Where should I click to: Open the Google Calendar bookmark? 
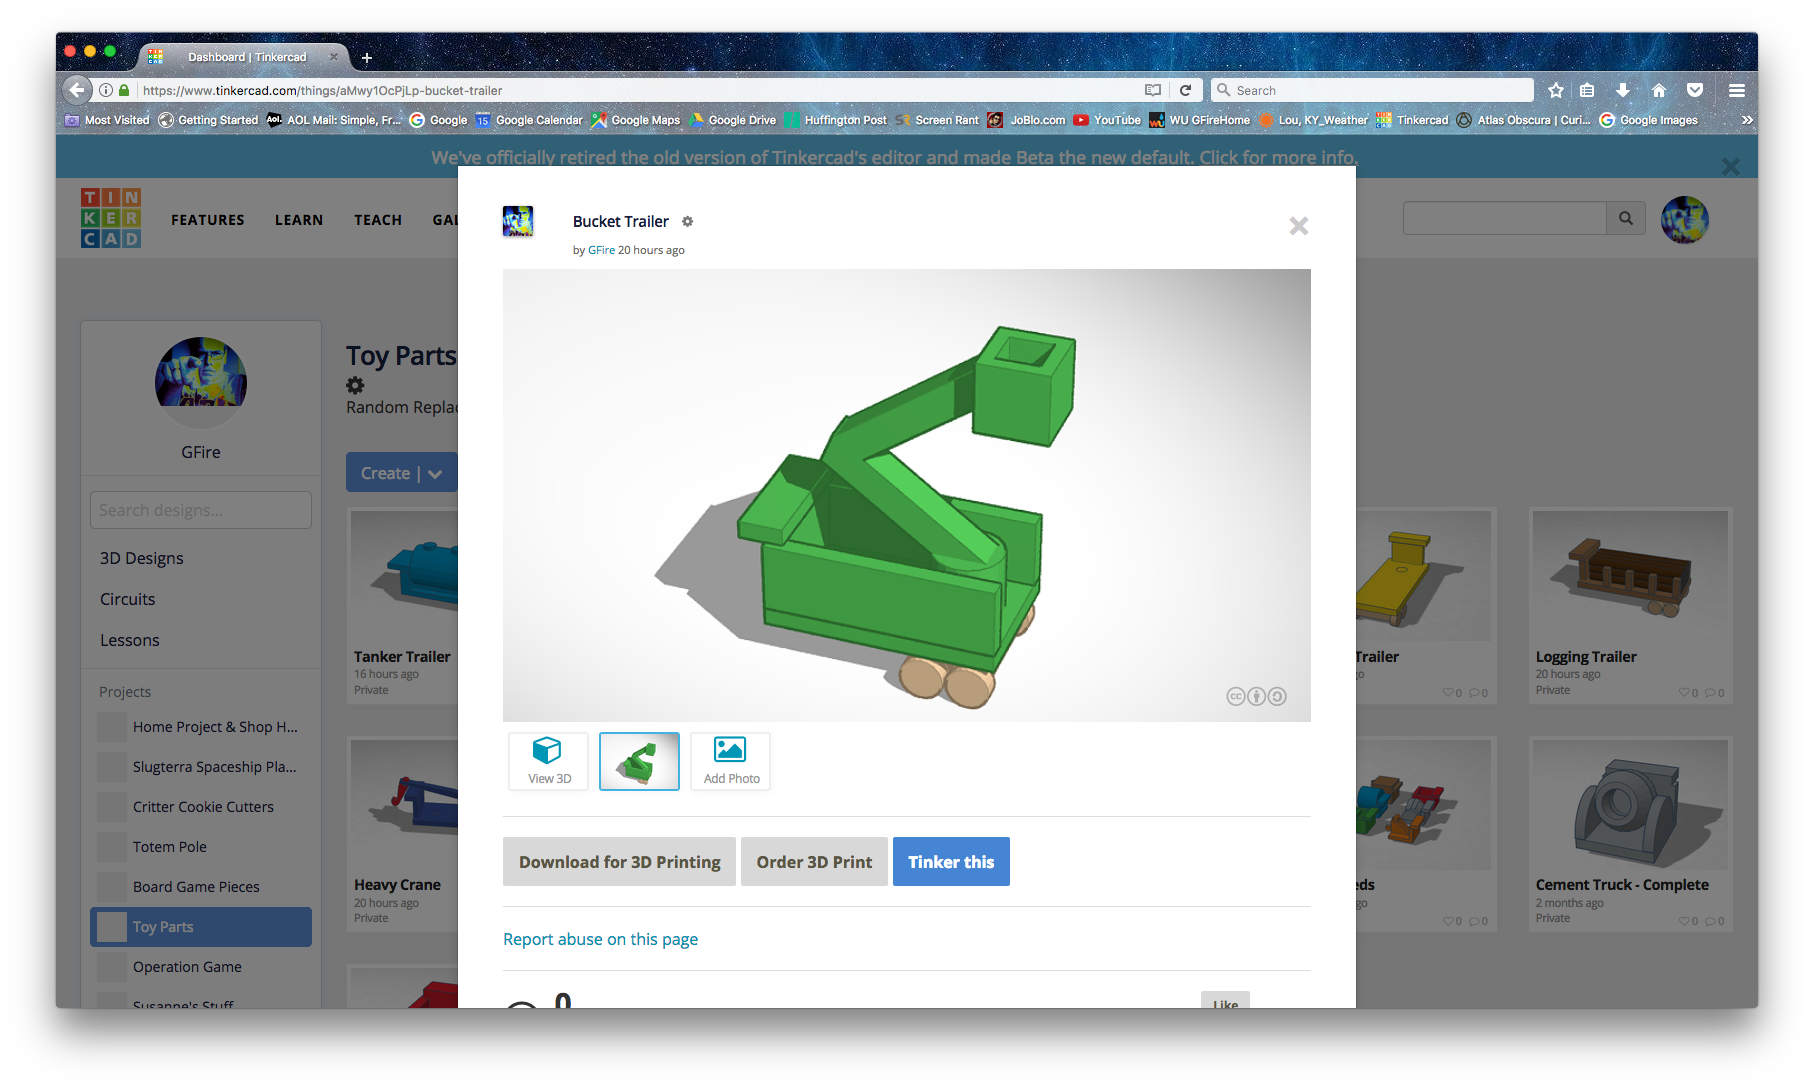[x=529, y=120]
